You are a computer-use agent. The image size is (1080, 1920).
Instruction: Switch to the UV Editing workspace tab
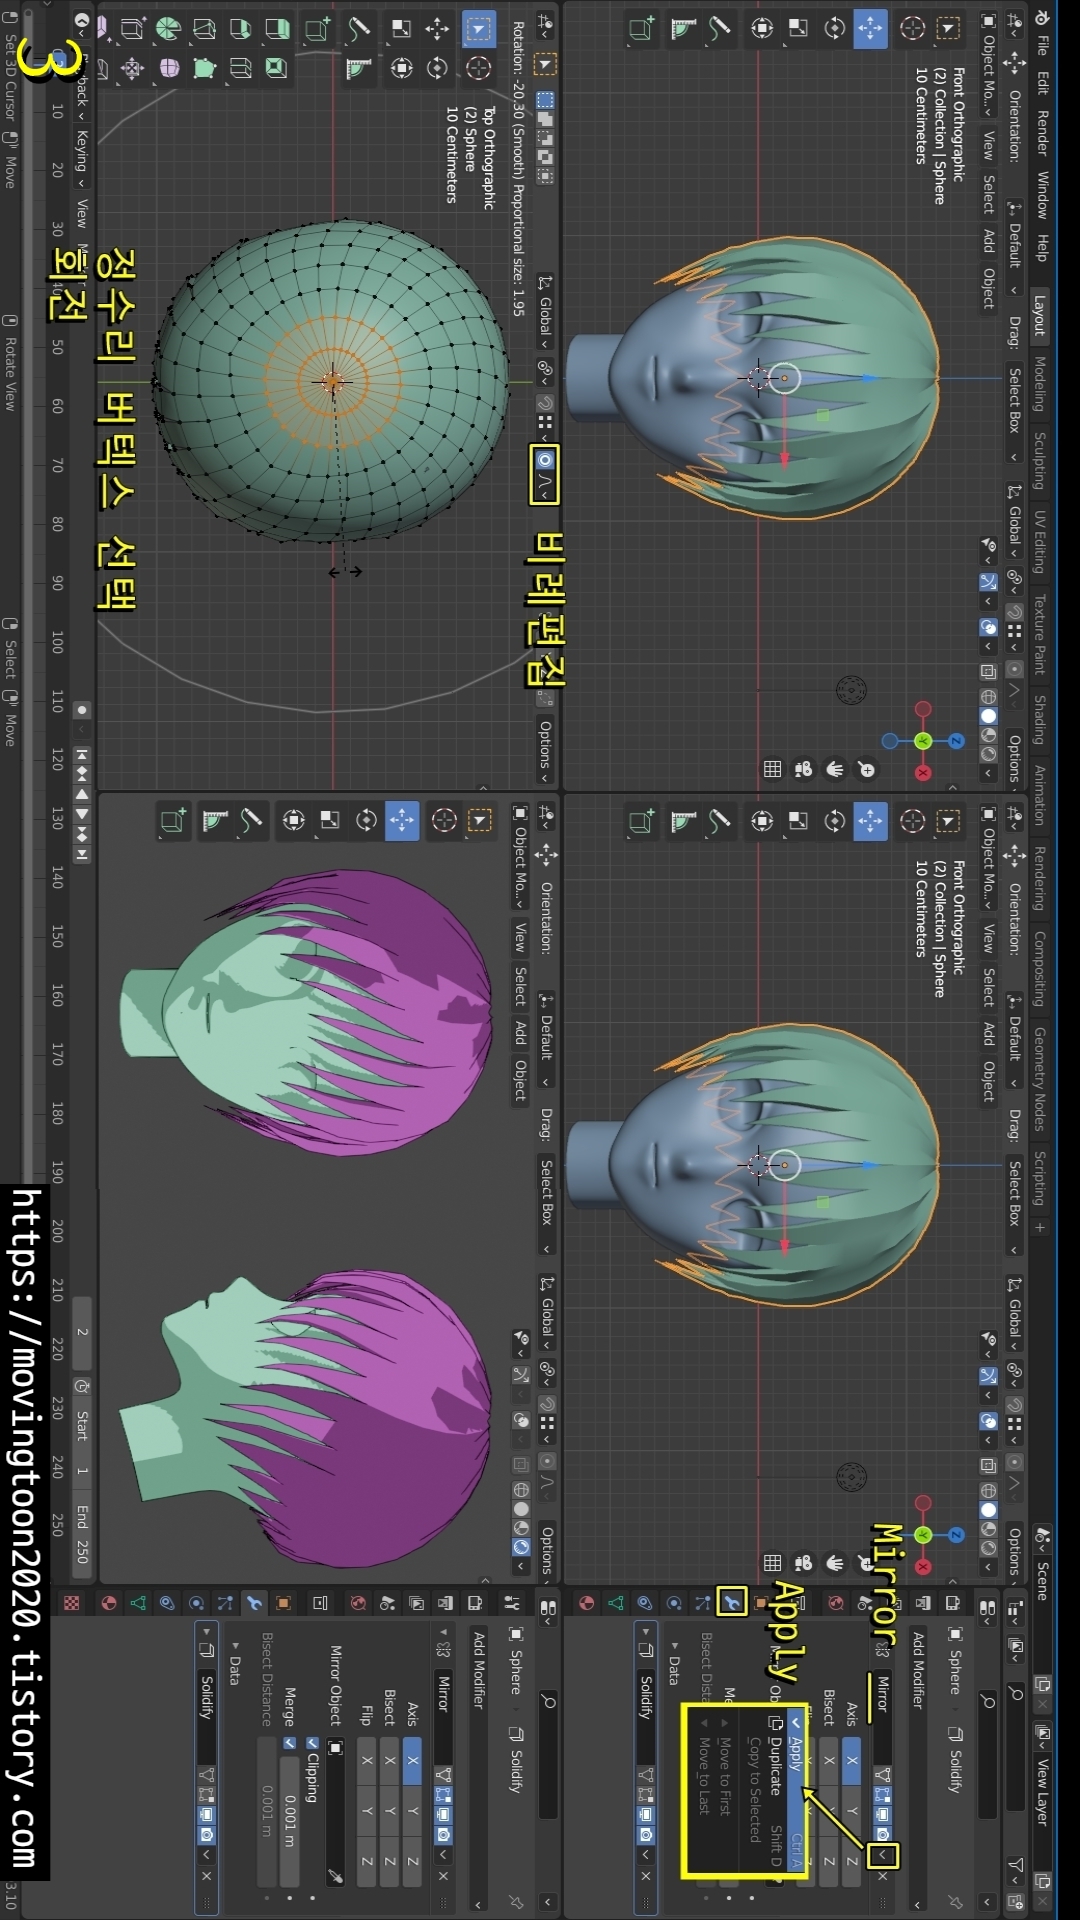pyautogui.click(x=1039, y=542)
